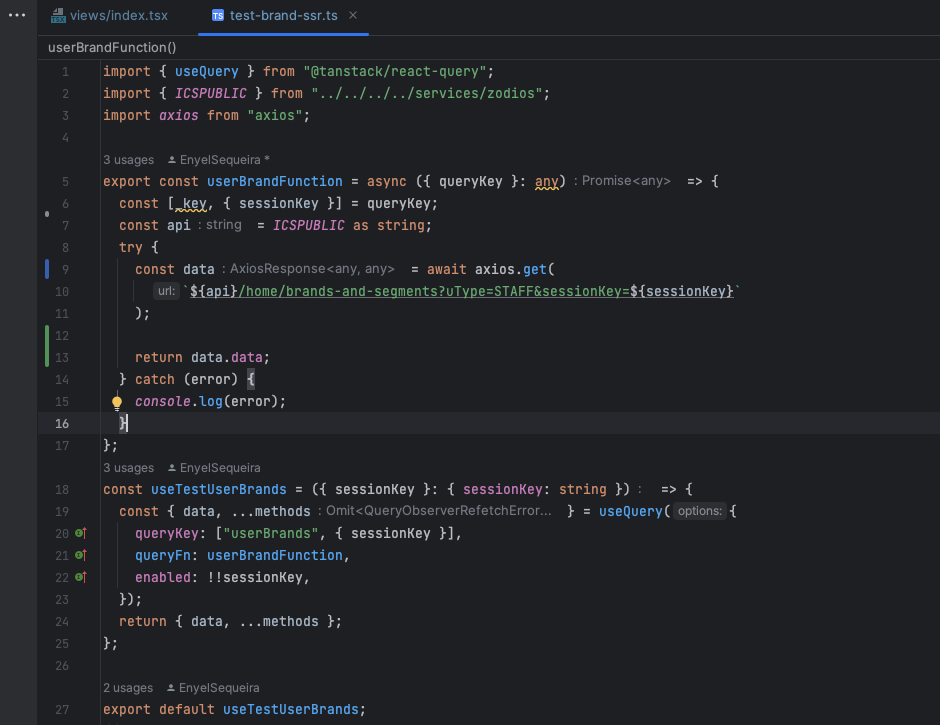Click useTestUserBrands declaration on line 18
This screenshot has height=725, width=940.
(219, 489)
